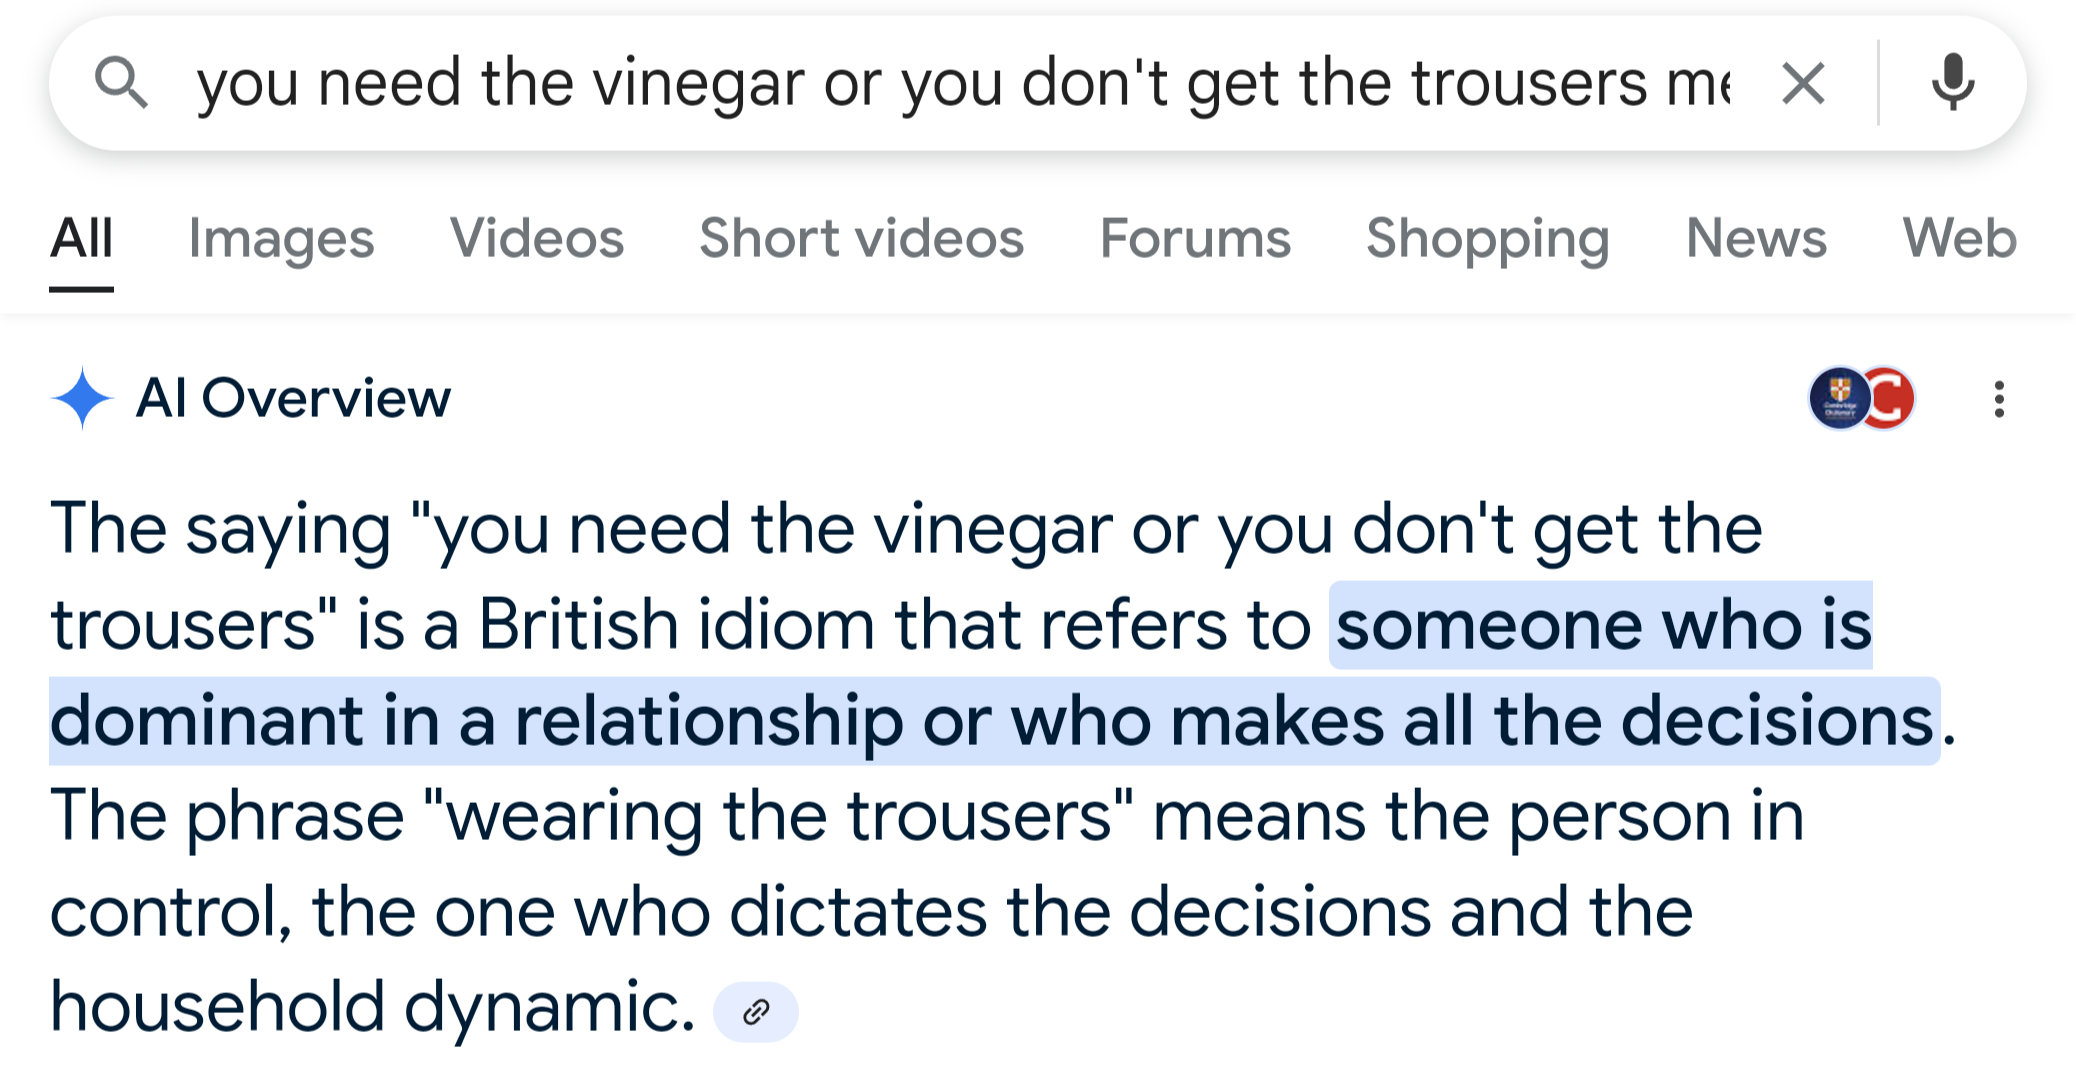Click the AI Overview heading
Image resolution: width=2076 pixels, height=1075 pixels.
(293, 398)
